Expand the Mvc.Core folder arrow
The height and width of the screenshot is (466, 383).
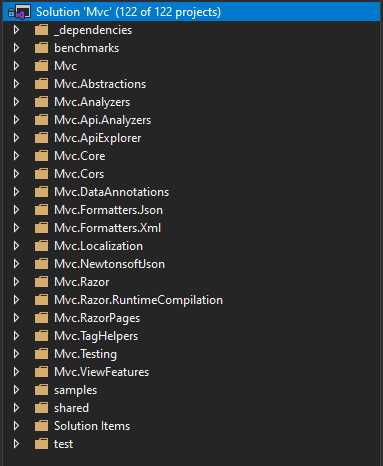pyautogui.click(x=16, y=156)
